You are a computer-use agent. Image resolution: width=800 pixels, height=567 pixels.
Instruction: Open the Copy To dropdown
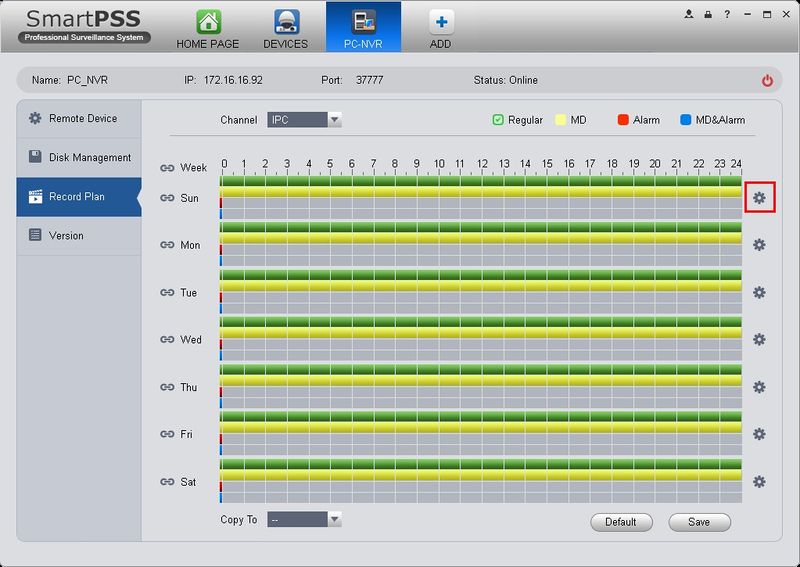pos(335,520)
